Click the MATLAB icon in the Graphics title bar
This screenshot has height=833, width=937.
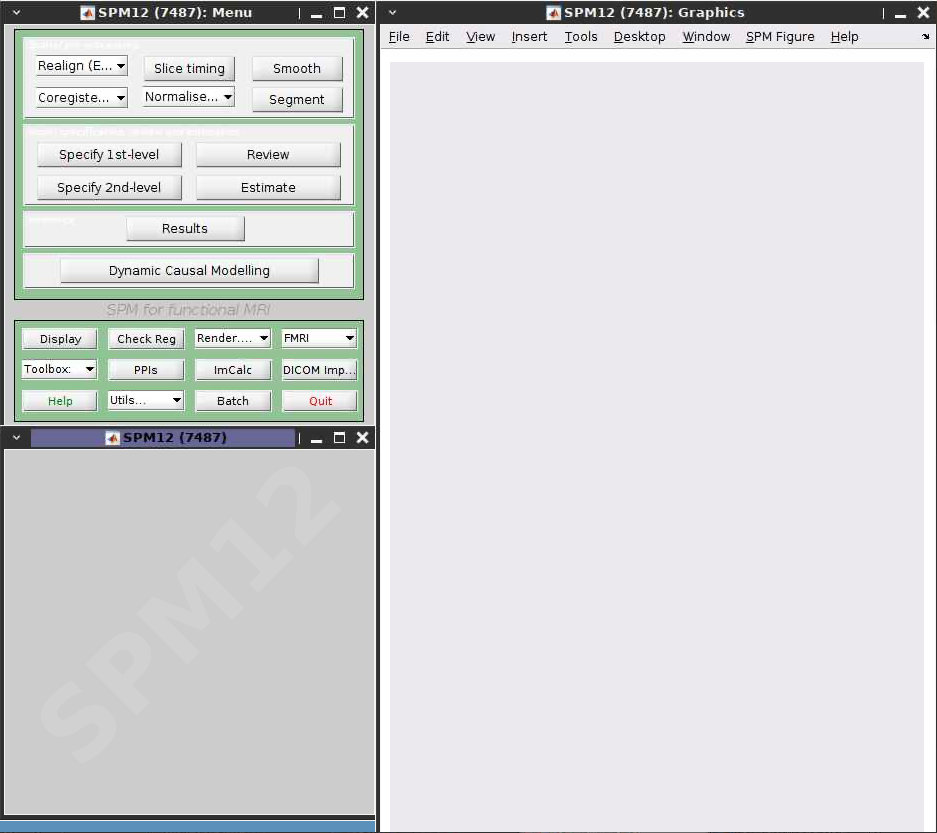pyautogui.click(x=552, y=13)
